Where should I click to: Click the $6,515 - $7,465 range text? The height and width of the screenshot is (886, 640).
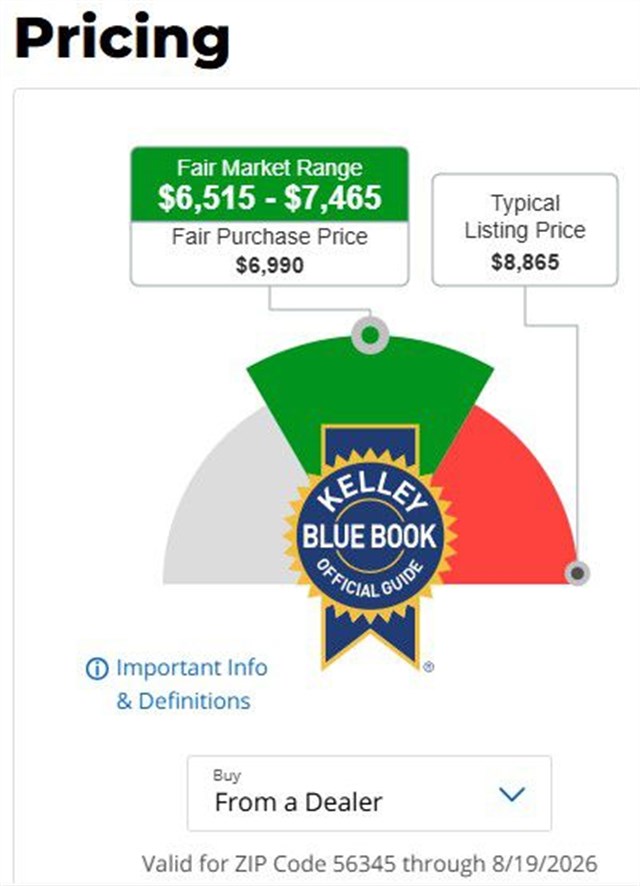click(x=269, y=198)
